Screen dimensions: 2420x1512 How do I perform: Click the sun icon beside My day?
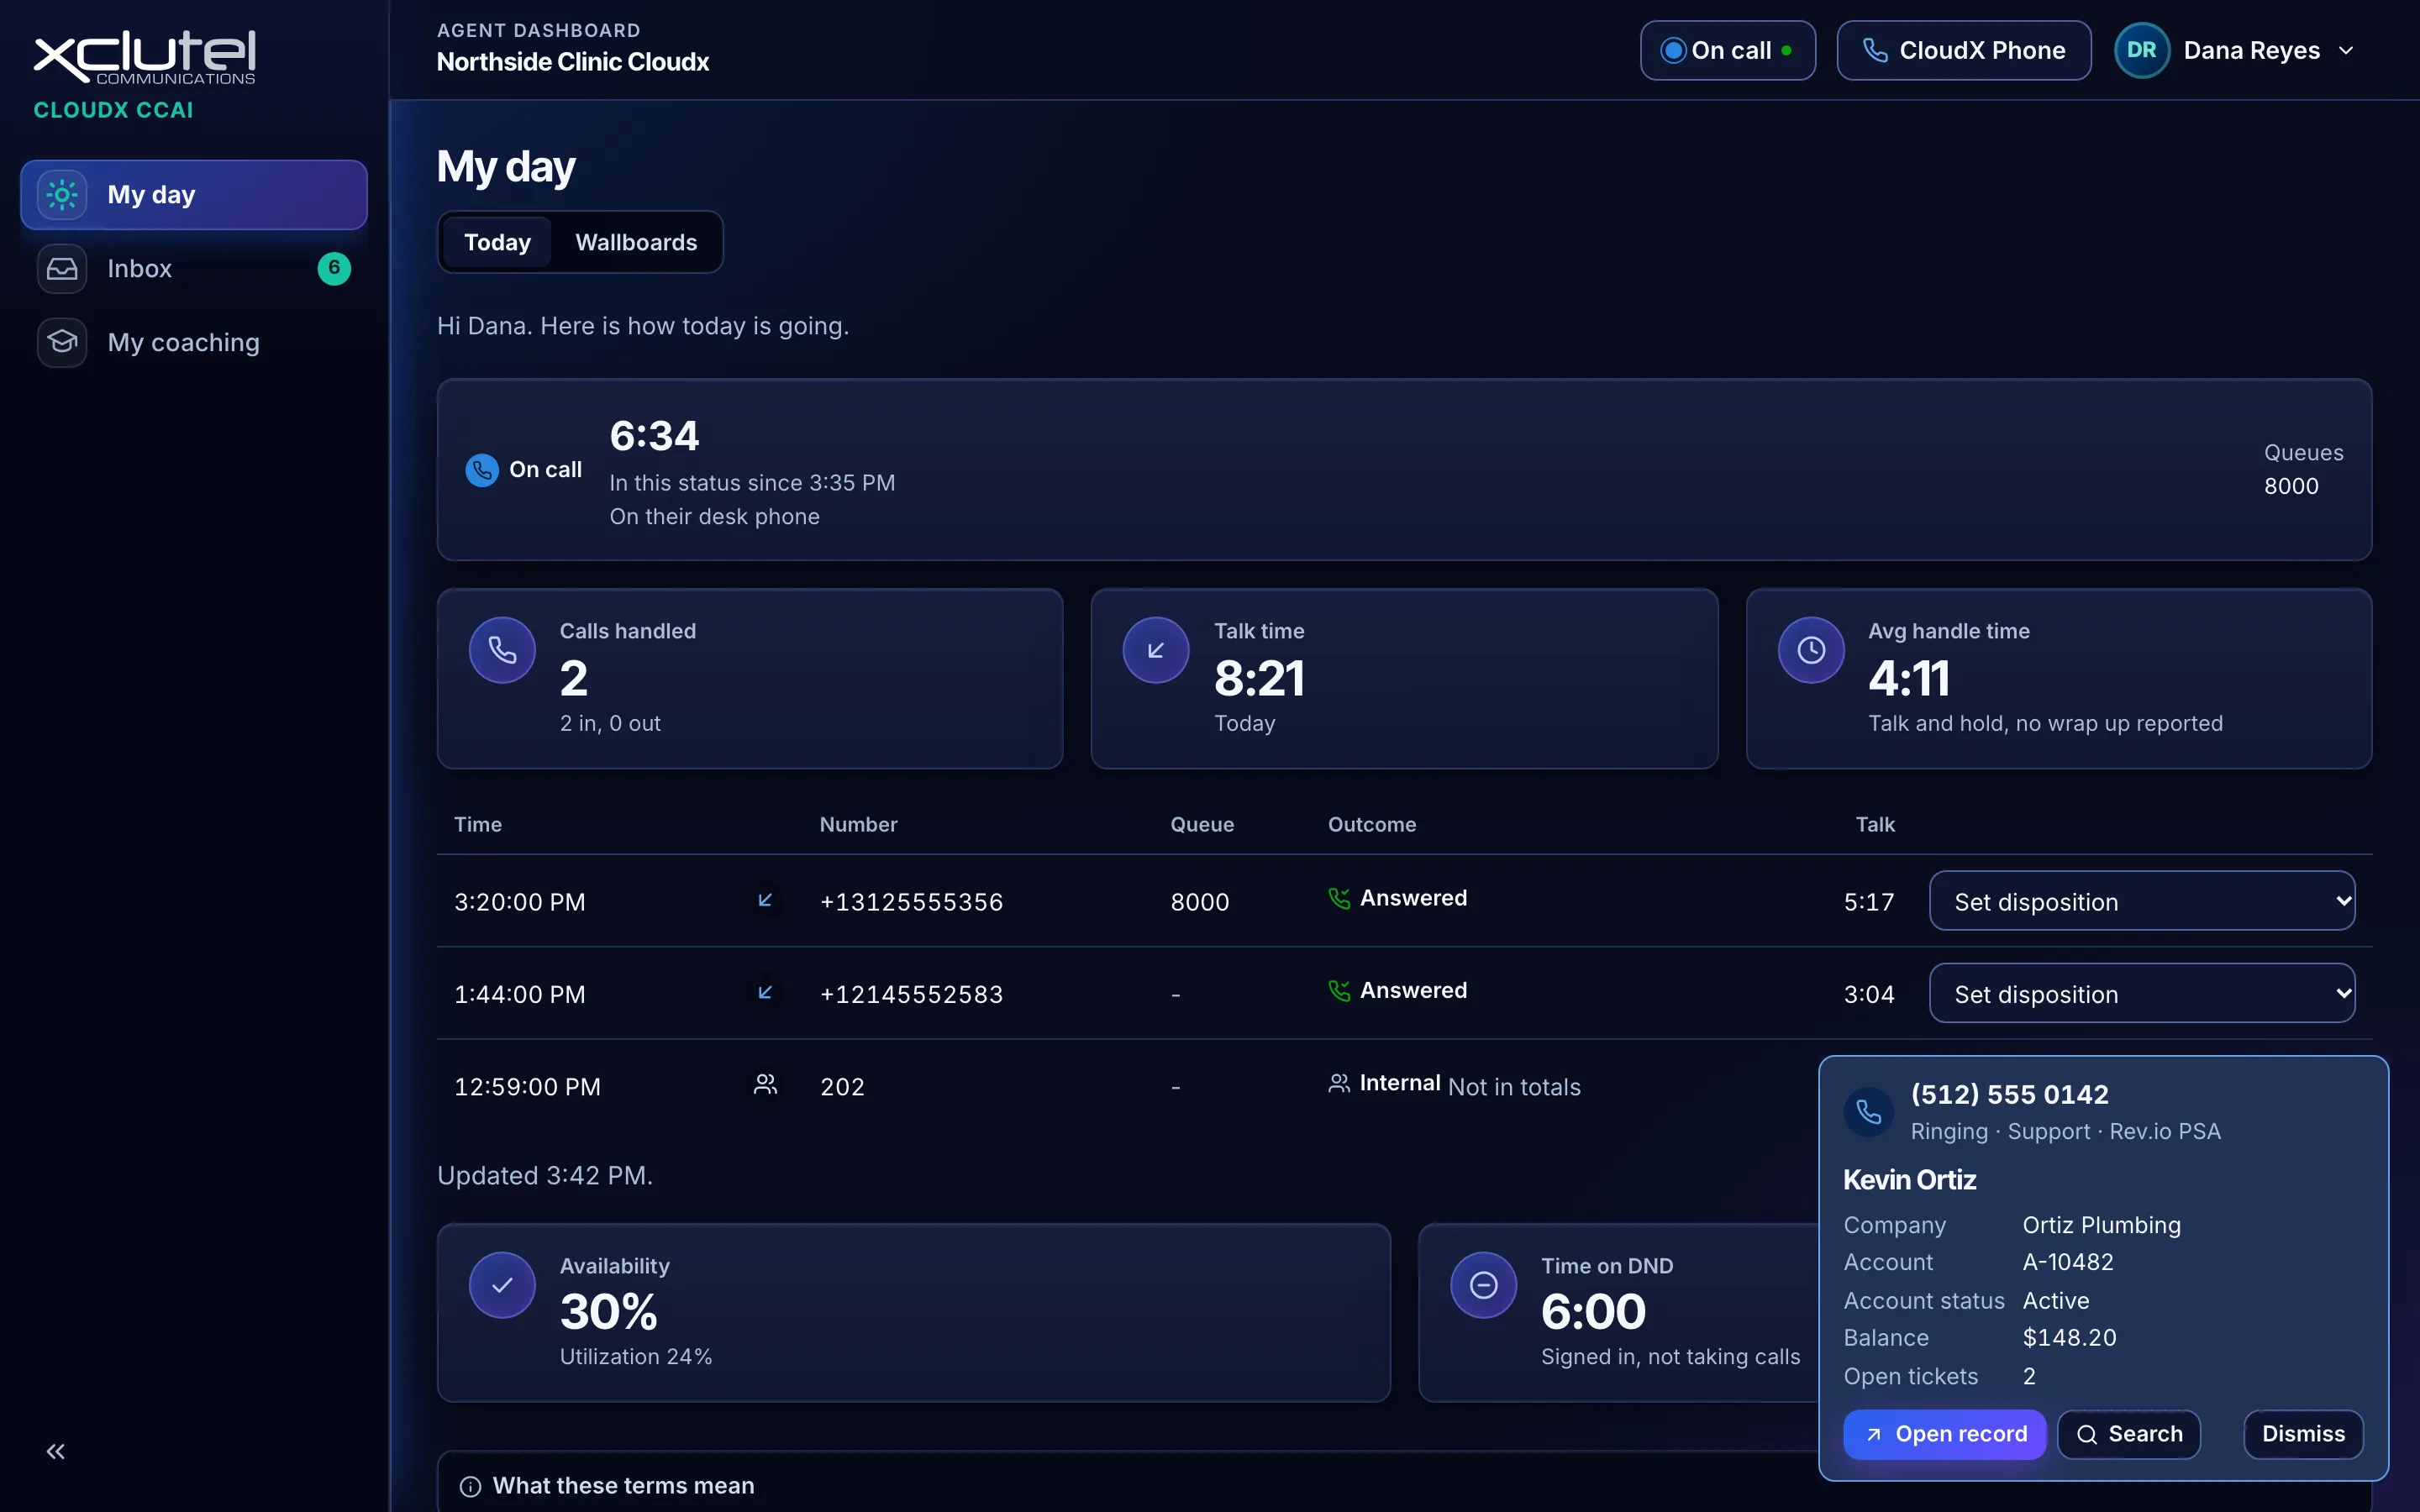[62, 195]
